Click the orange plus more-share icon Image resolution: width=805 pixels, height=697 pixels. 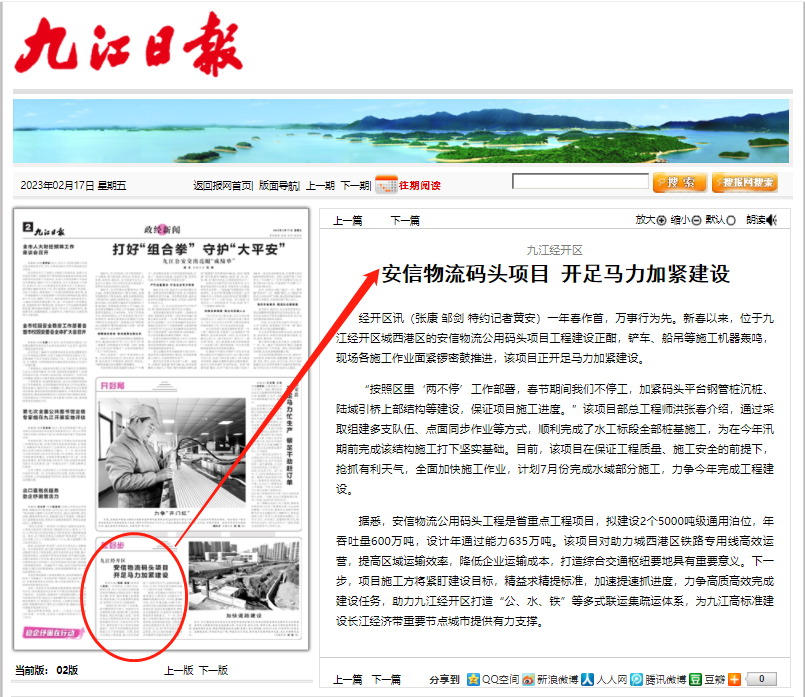click(735, 679)
